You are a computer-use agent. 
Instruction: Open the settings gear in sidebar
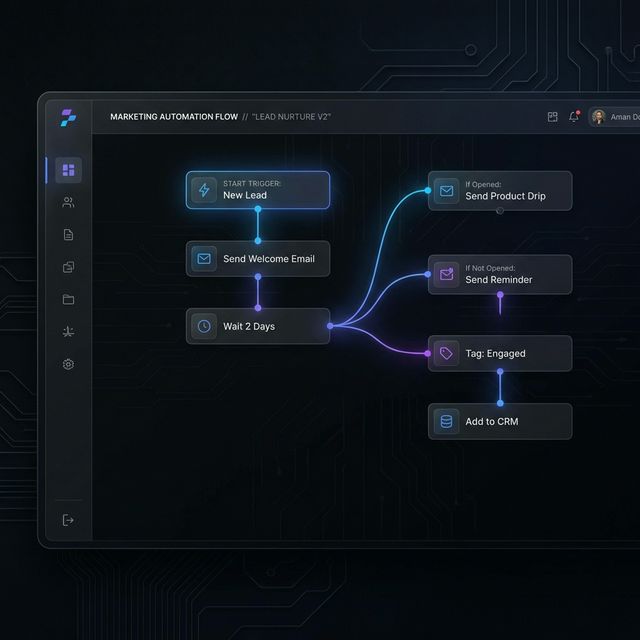(68, 364)
